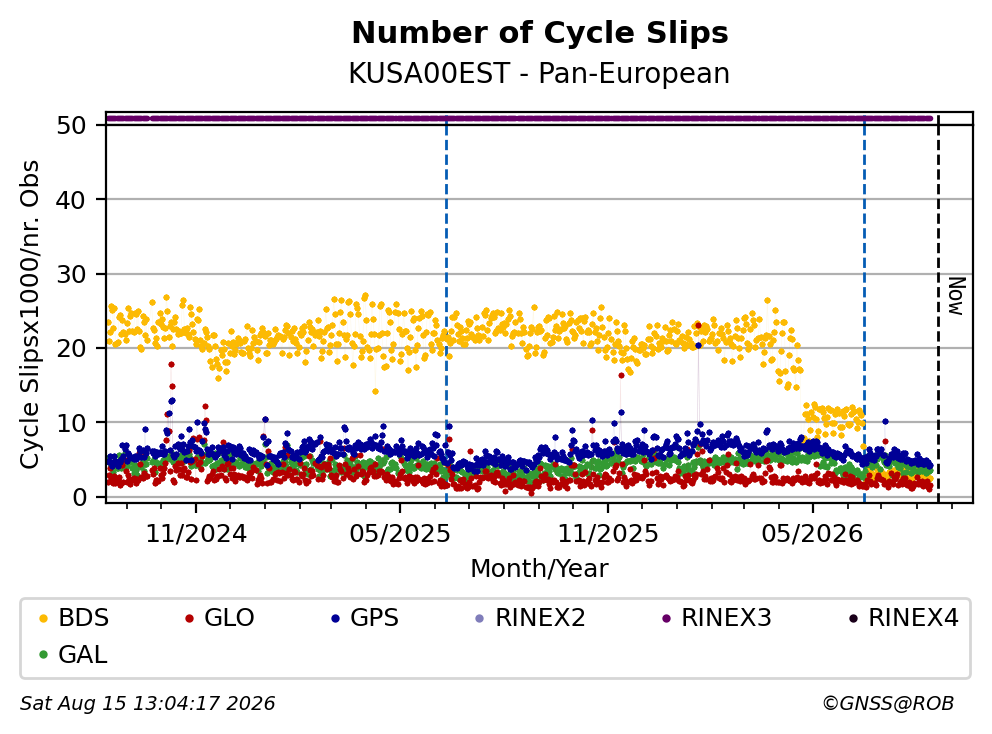Viewport: 992px width, 734px height.
Task: Select the GPS legend label
Action: point(375,618)
